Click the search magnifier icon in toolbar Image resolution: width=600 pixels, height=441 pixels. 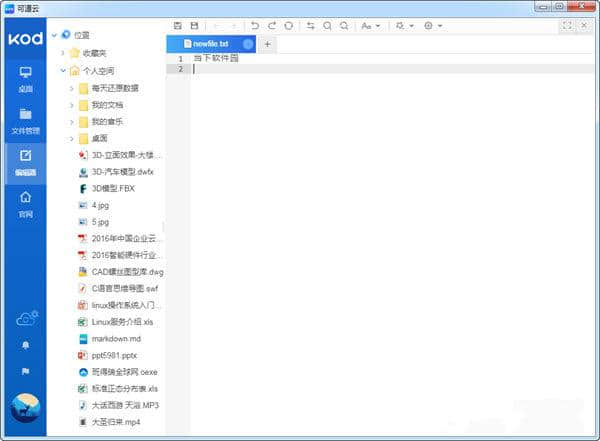(327, 25)
